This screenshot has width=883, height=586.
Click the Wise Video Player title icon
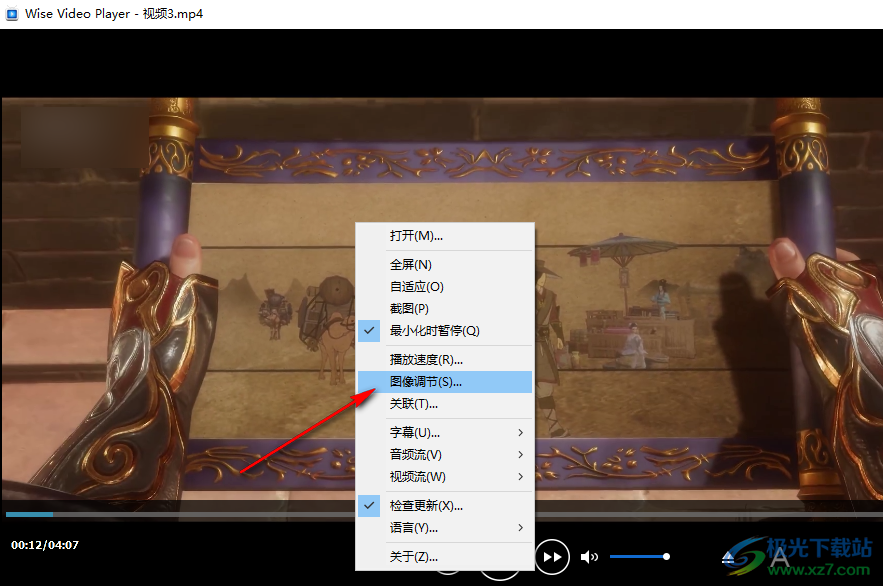pyautogui.click(x=12, y=14)
